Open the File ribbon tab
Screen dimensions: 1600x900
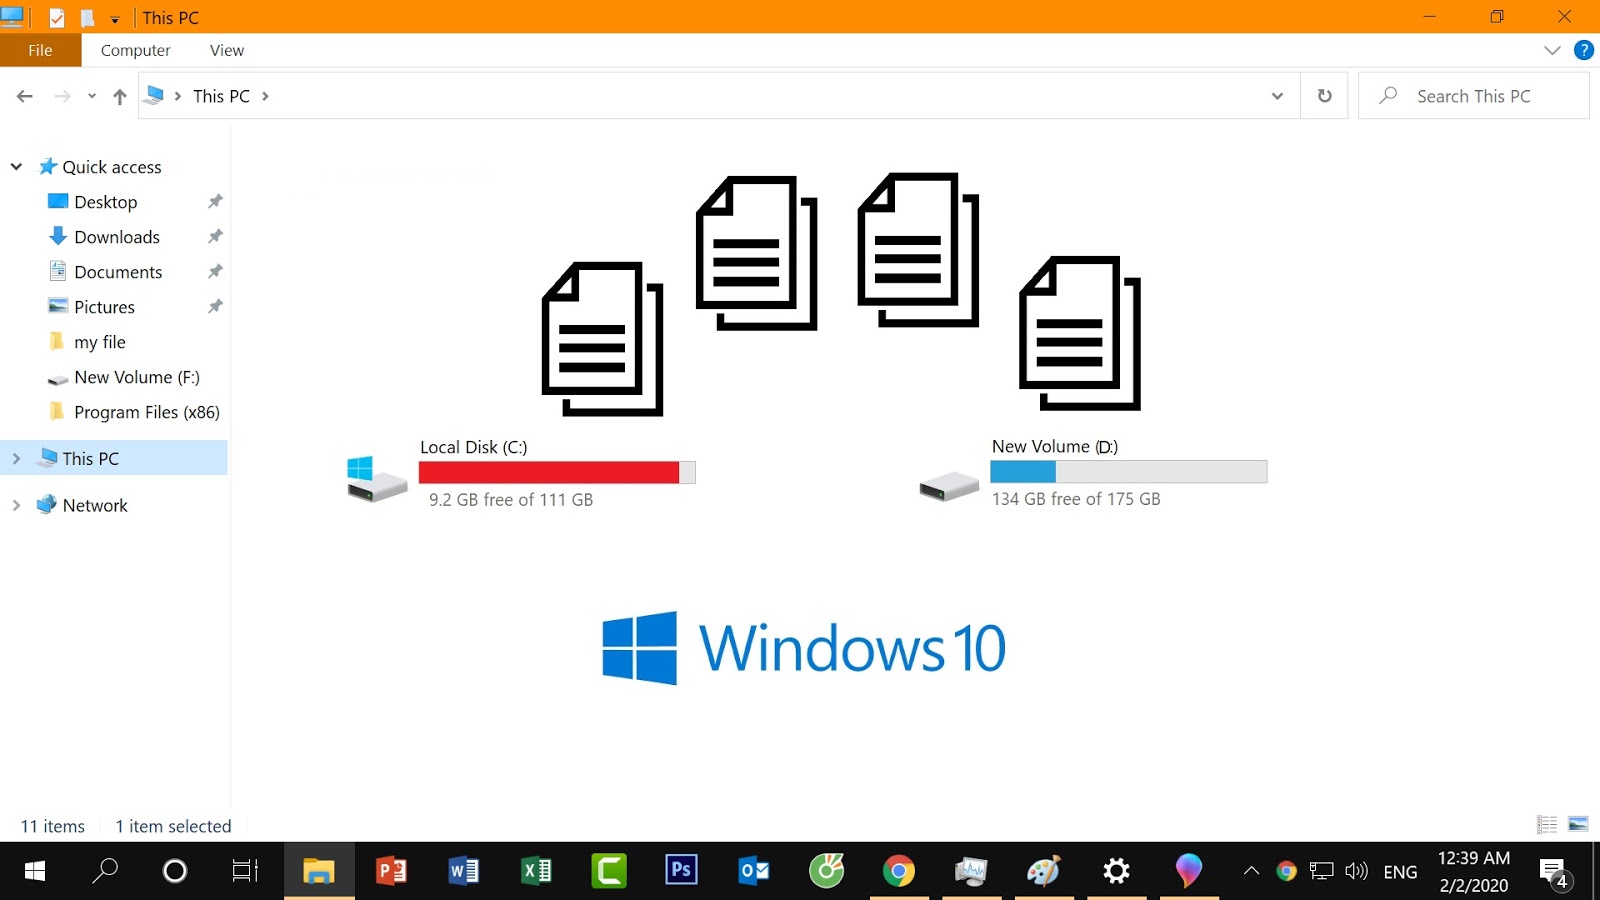click(x=40, y=50)
